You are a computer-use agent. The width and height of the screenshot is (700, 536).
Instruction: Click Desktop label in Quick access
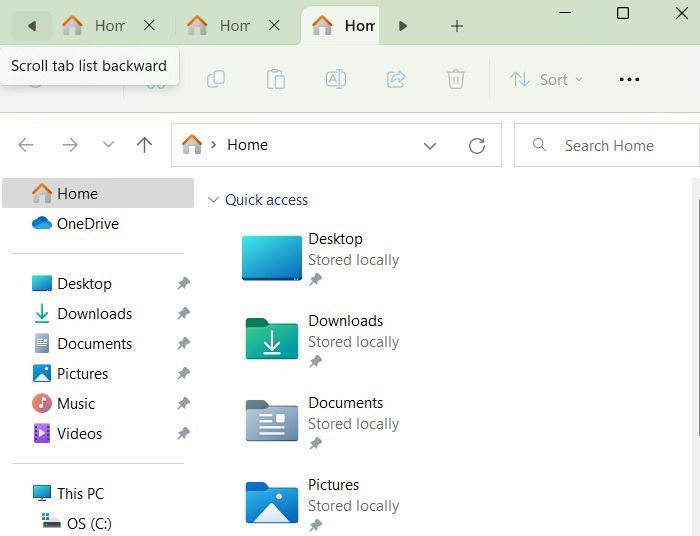[335, 239]
